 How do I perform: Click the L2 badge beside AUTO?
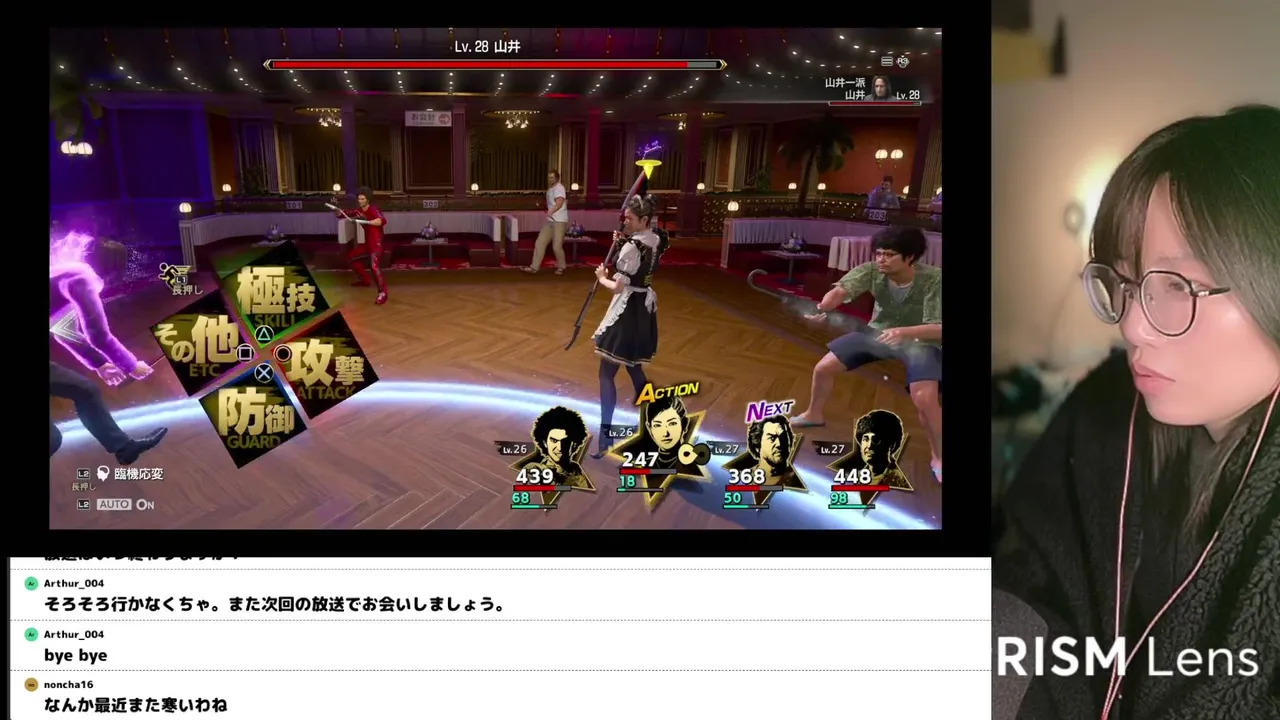coord(84,505)
